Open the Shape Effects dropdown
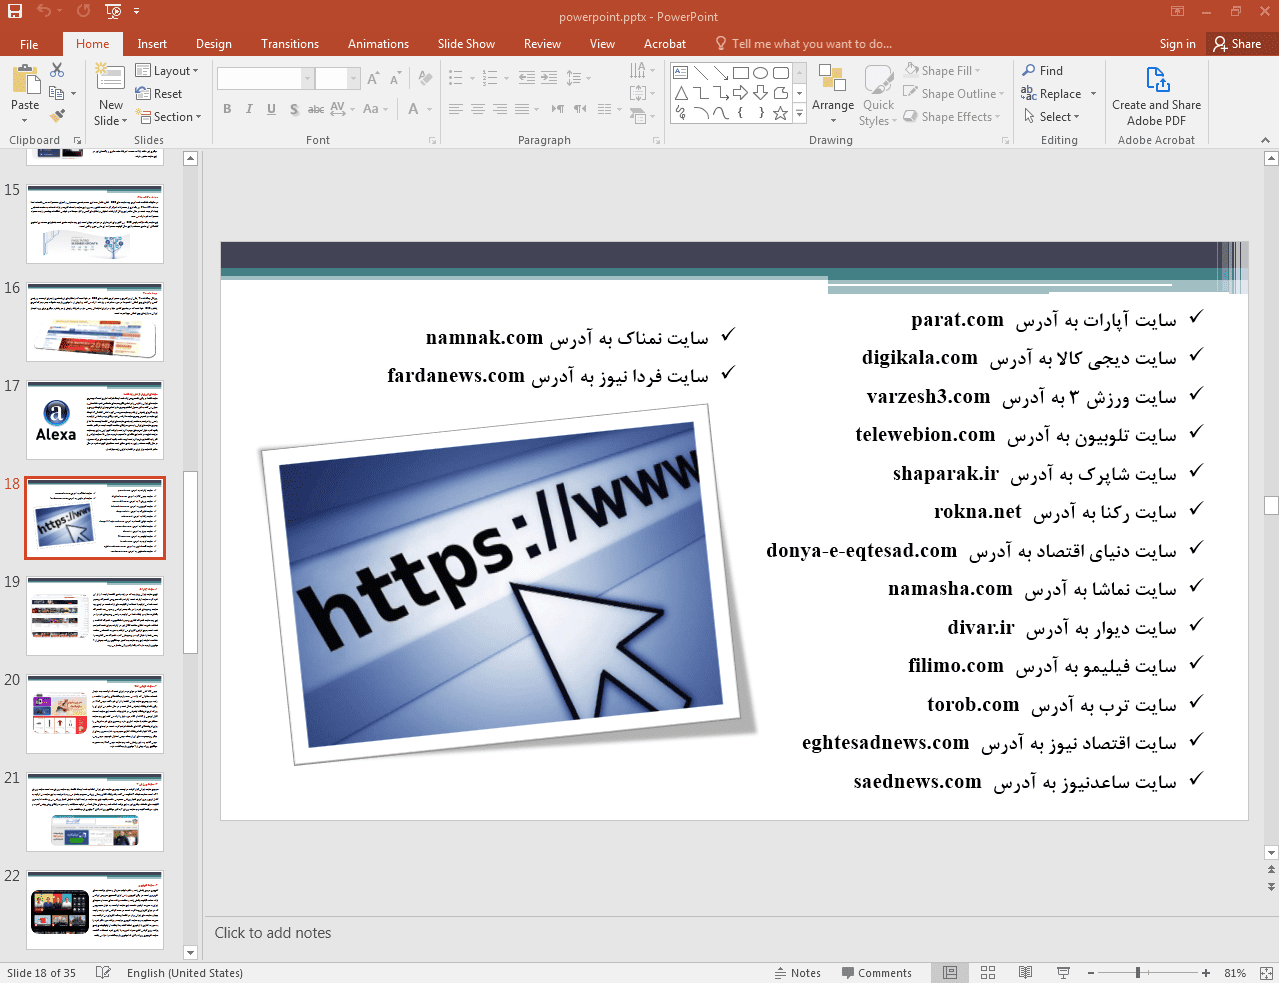 click(x=951, y=117)
